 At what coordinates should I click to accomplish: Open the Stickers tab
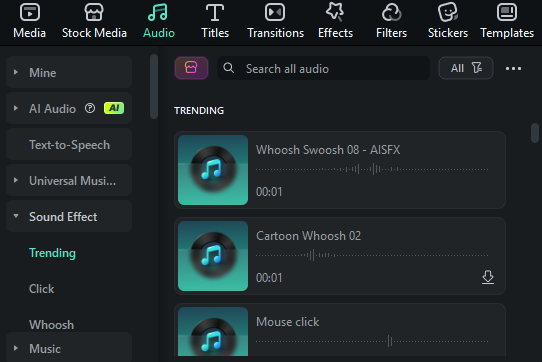click(x=448, y=21)
